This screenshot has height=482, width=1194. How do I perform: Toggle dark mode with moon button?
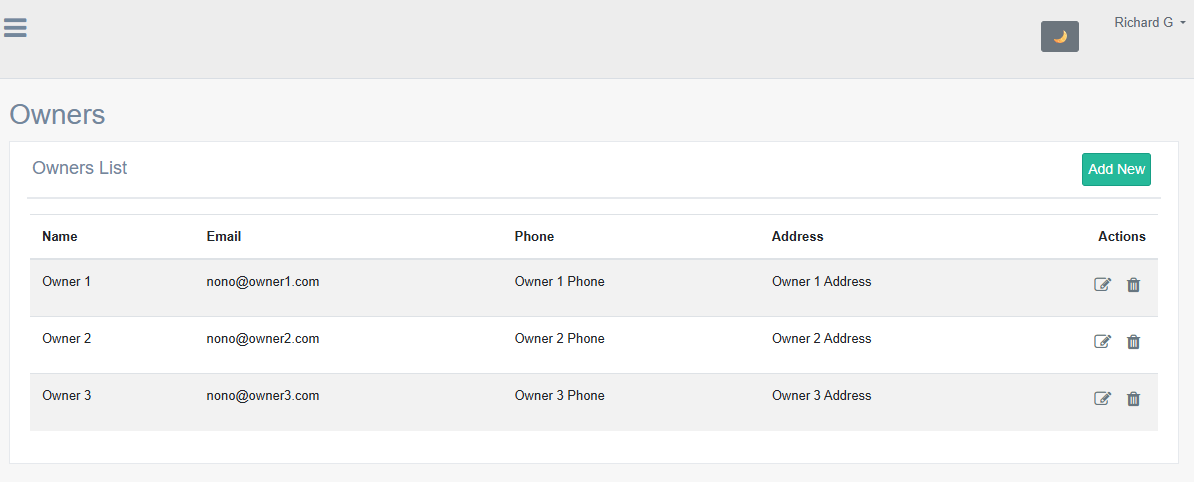[1059, 37]
